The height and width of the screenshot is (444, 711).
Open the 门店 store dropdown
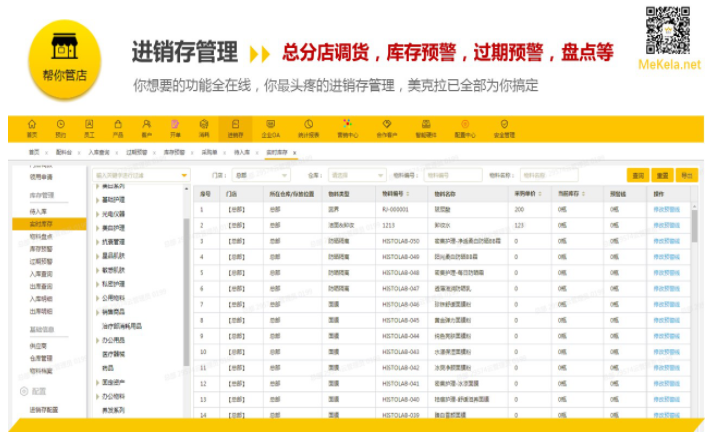click(261, 175)
